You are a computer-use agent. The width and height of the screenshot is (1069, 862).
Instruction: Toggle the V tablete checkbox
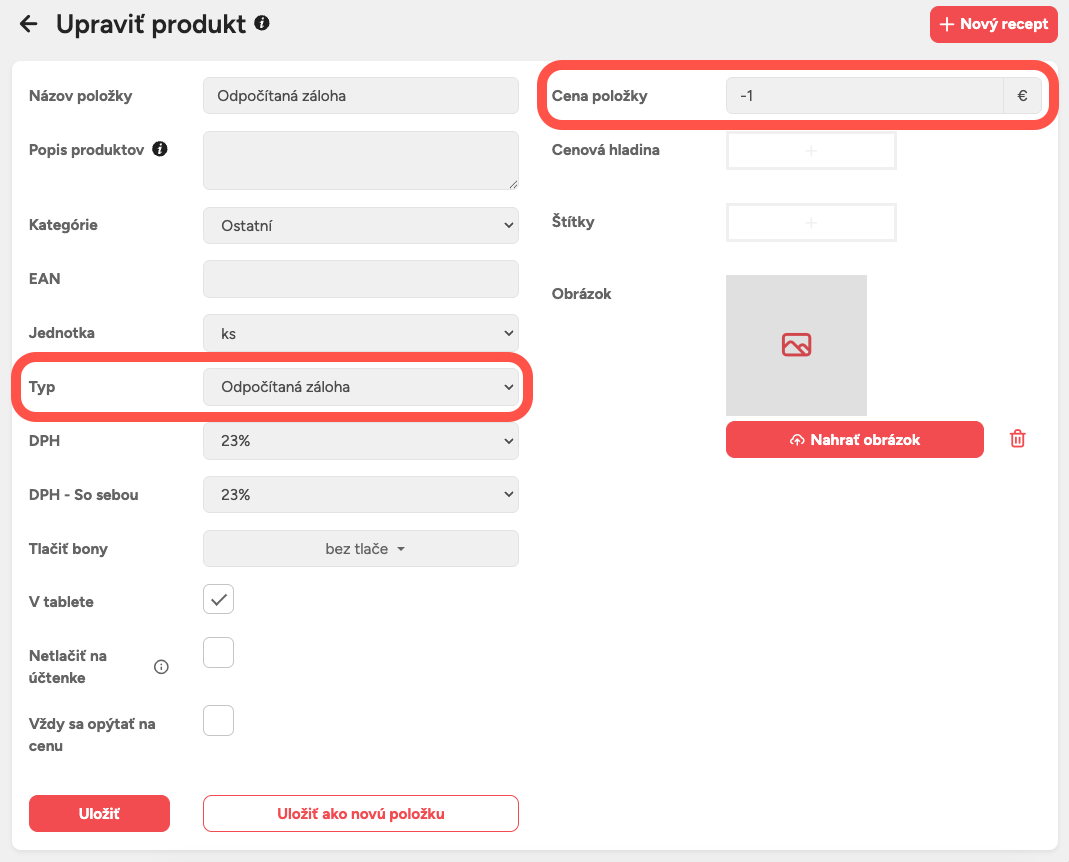tap(218, 600)
